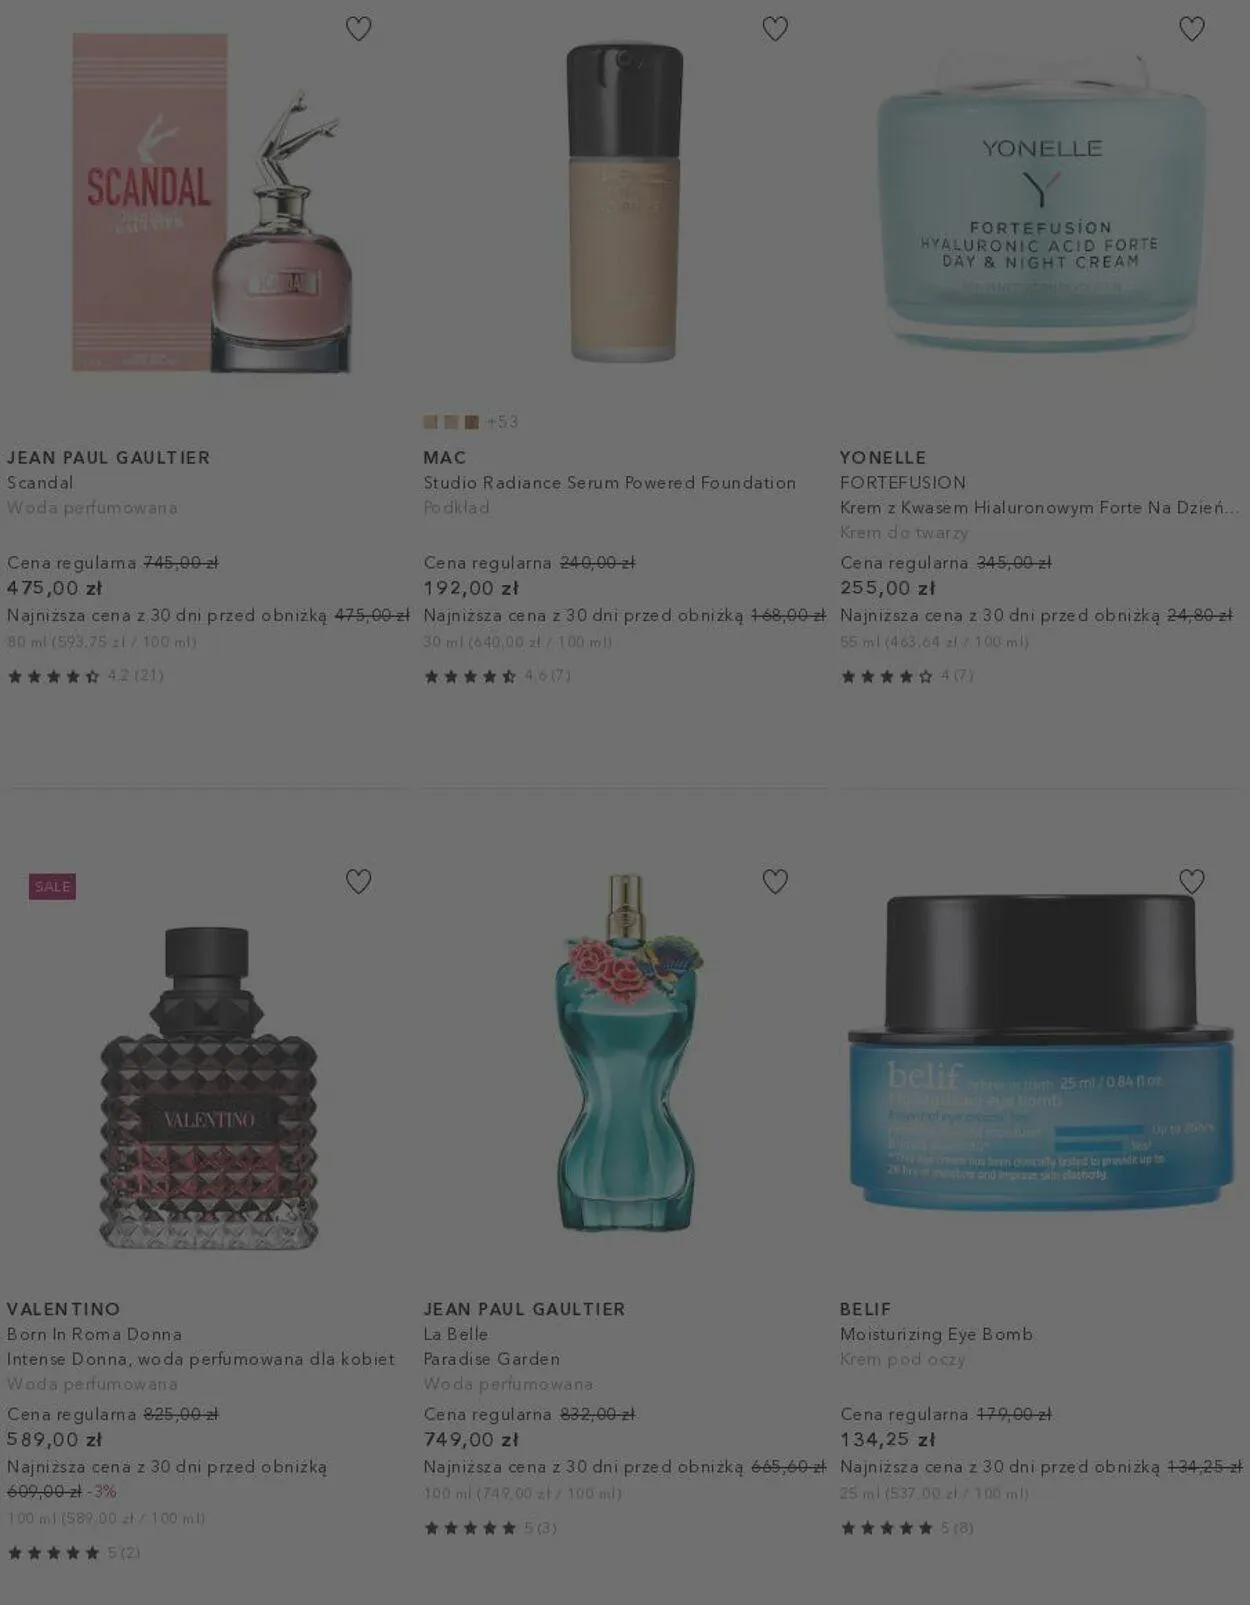The height and width of the screenshot is (1605, 1250).
Task: Show the +53 more foundation shades
Action: pos(502,422)
